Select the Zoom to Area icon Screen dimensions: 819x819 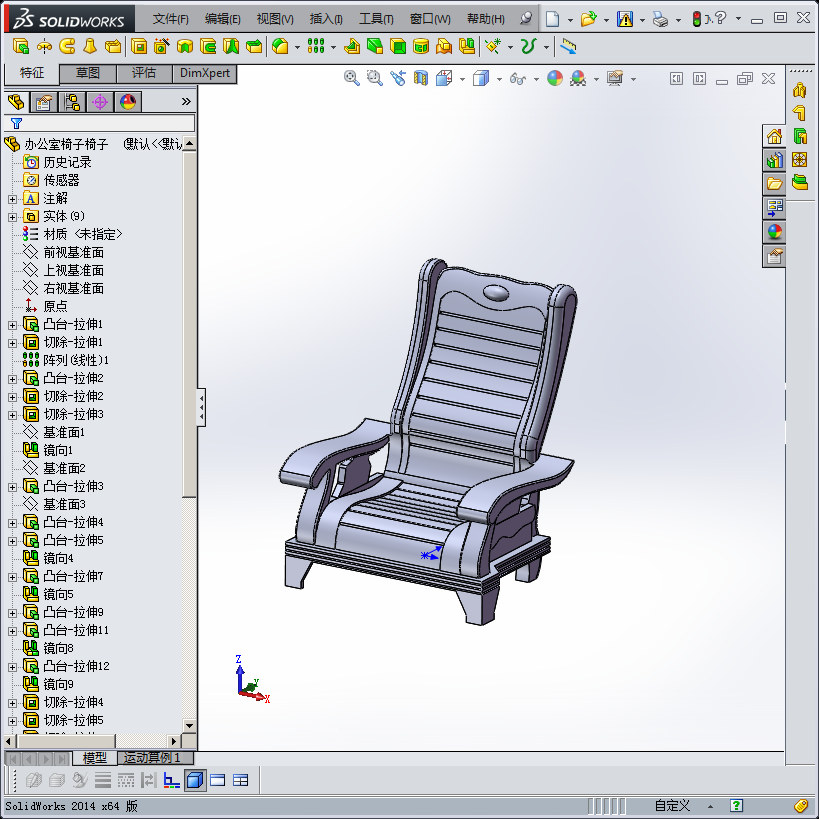coord(375,78)
